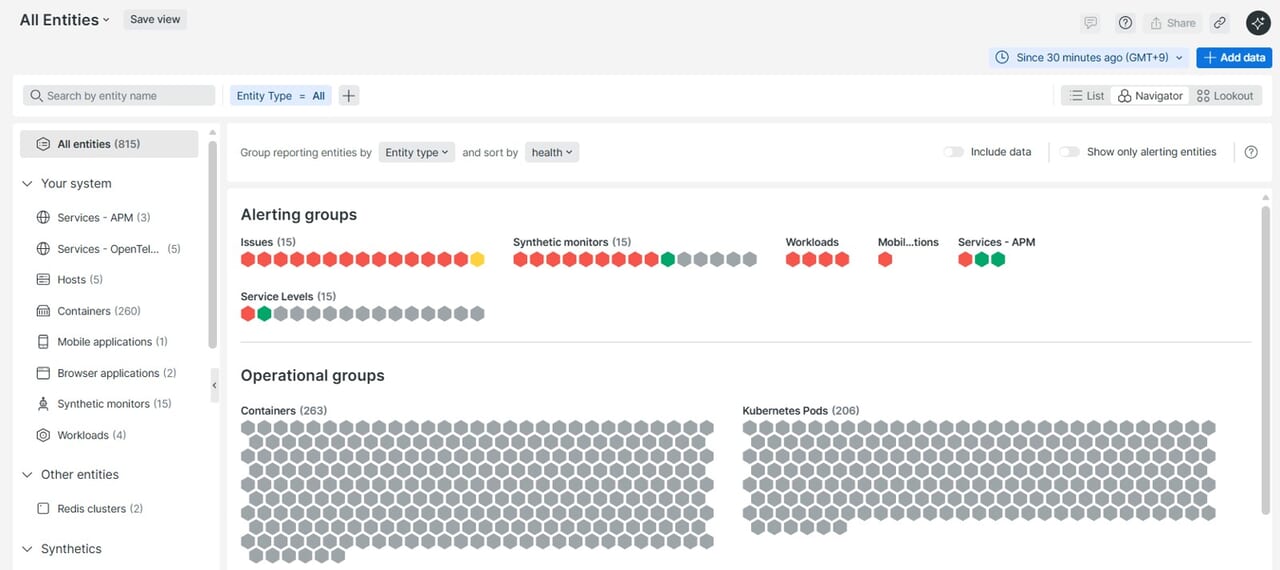Switch to the List view tab
1280x570 pixels.
click(x=1086, y=96)
